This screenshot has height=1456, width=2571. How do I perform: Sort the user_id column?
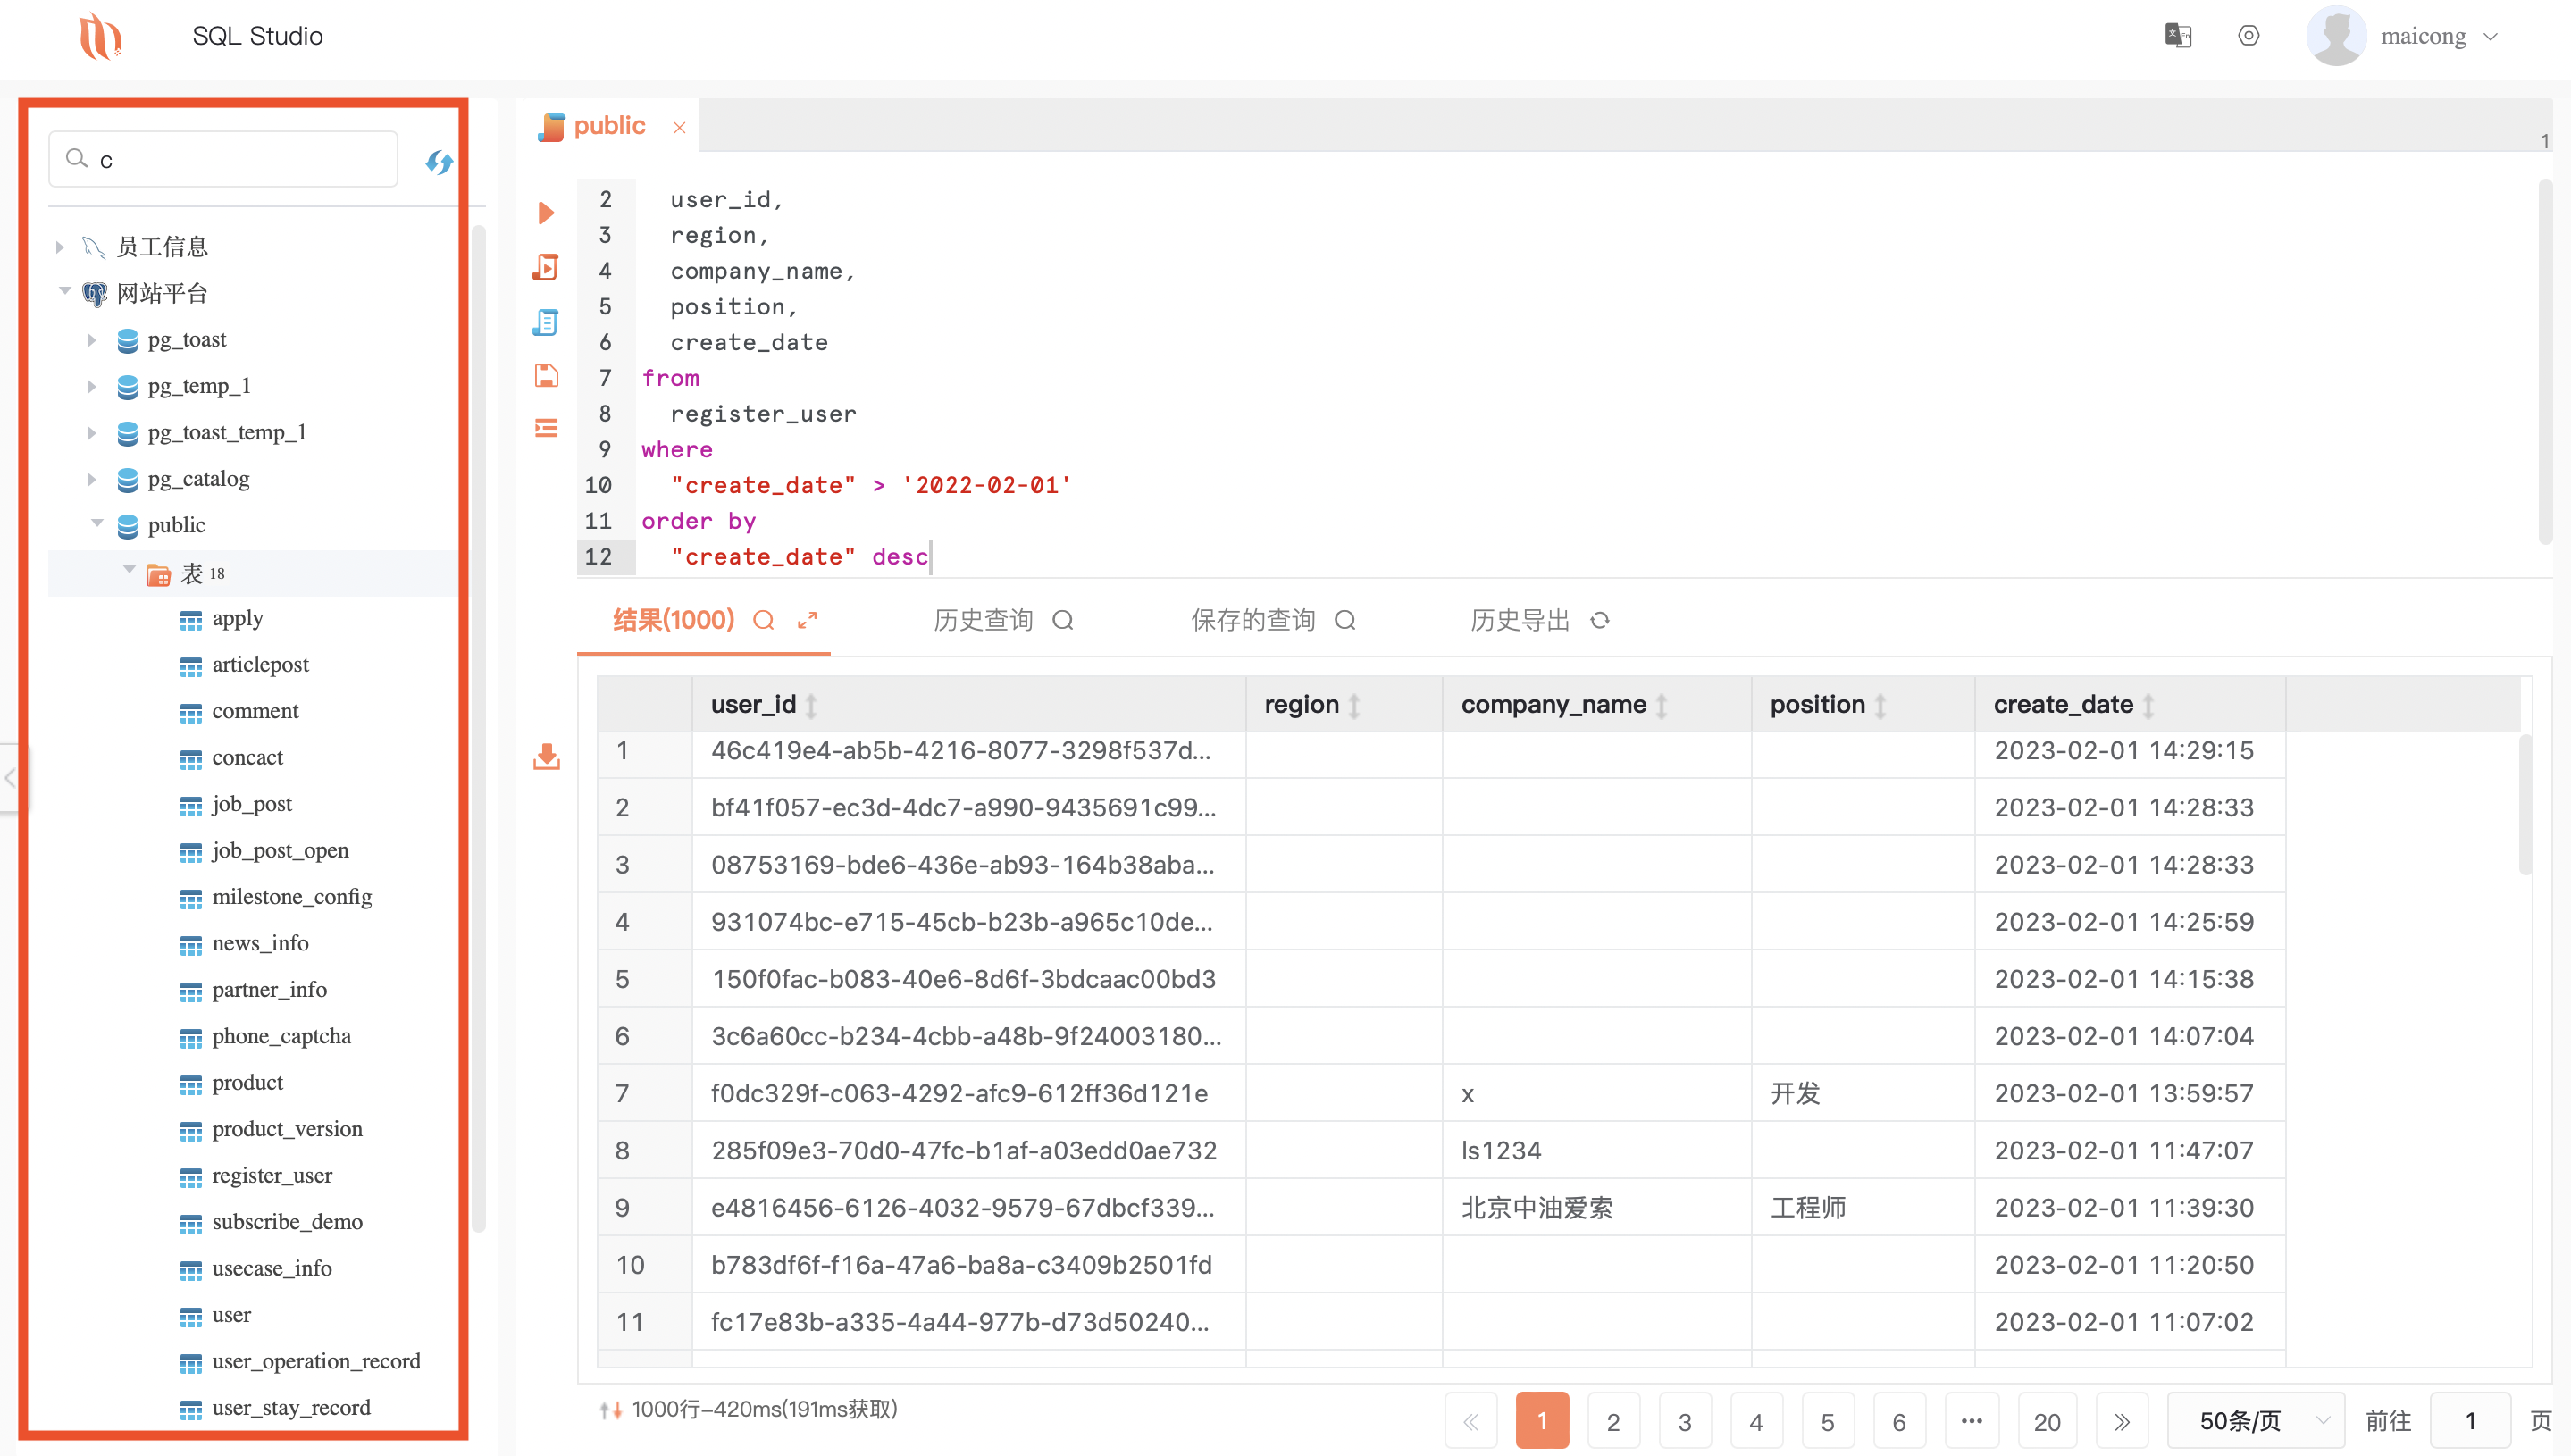click(x=811, y=704)
